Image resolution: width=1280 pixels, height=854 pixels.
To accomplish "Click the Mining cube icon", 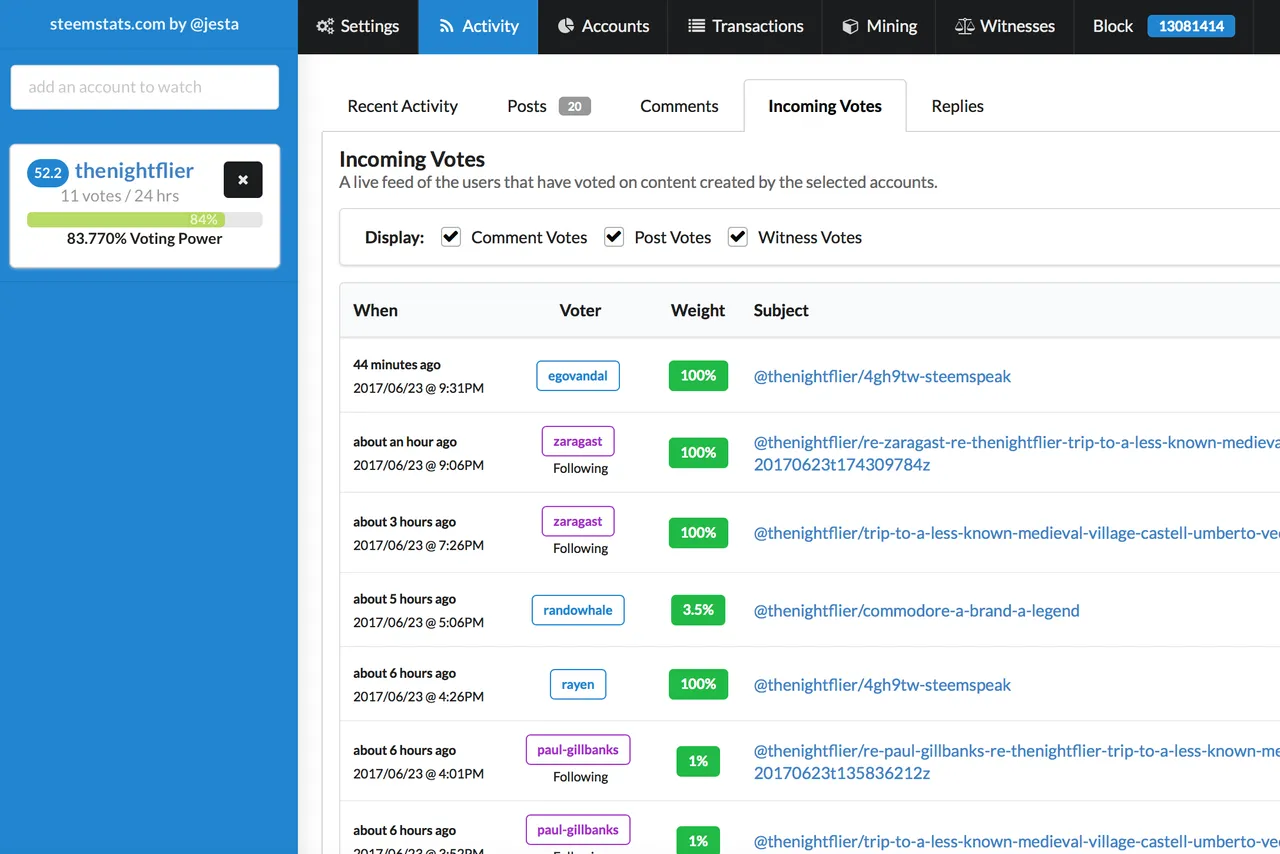I will pos(850,26).
